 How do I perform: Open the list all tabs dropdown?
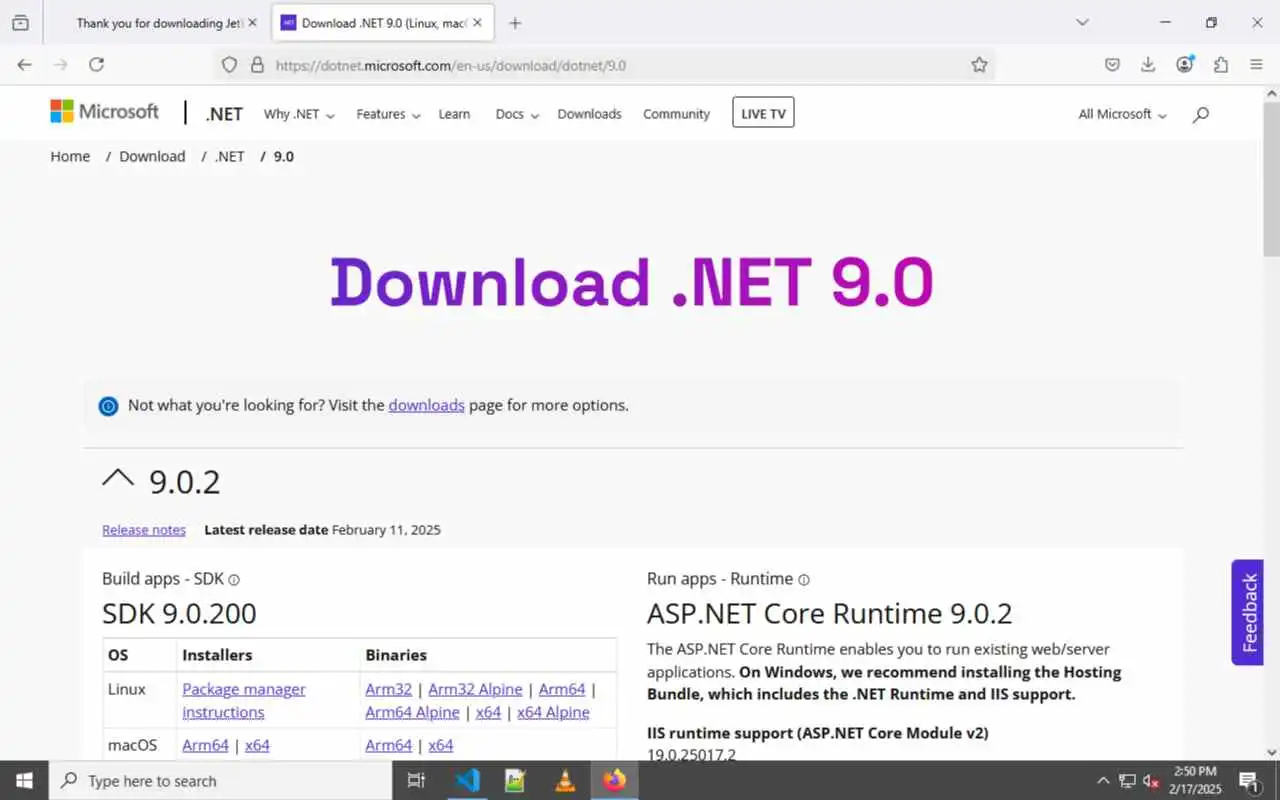pos(1082,22)
